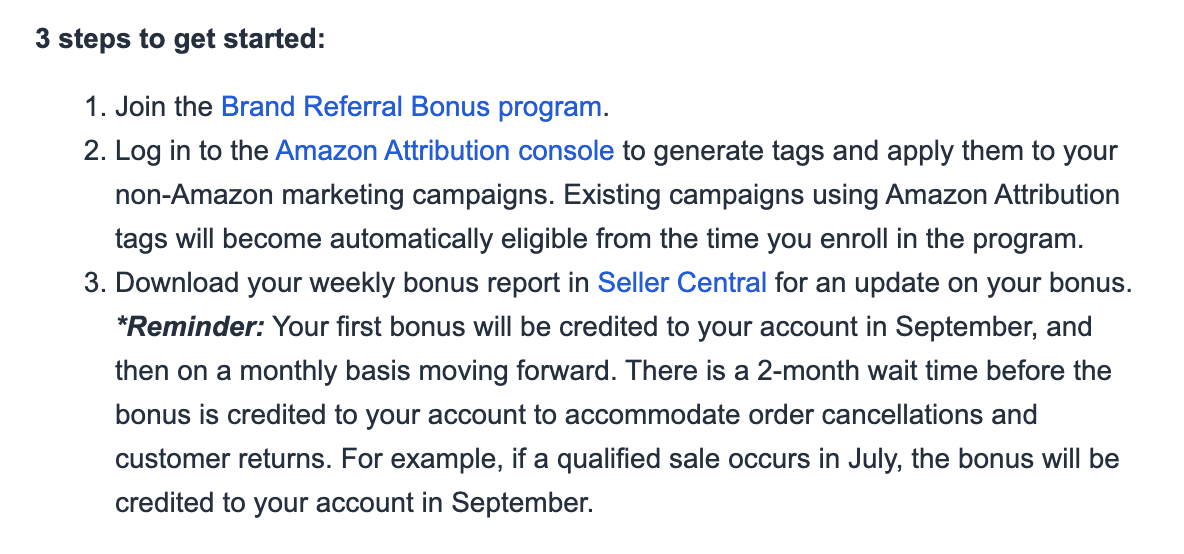
Task: Click 'Existing campaigns using Amazon Attribution' sentence
Action: [x=842, y=195]
